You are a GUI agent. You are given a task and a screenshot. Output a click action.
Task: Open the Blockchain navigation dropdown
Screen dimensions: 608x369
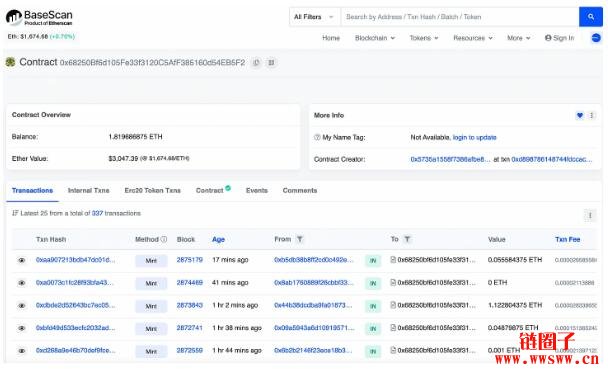pyautogui.click(x=375, y=38)
